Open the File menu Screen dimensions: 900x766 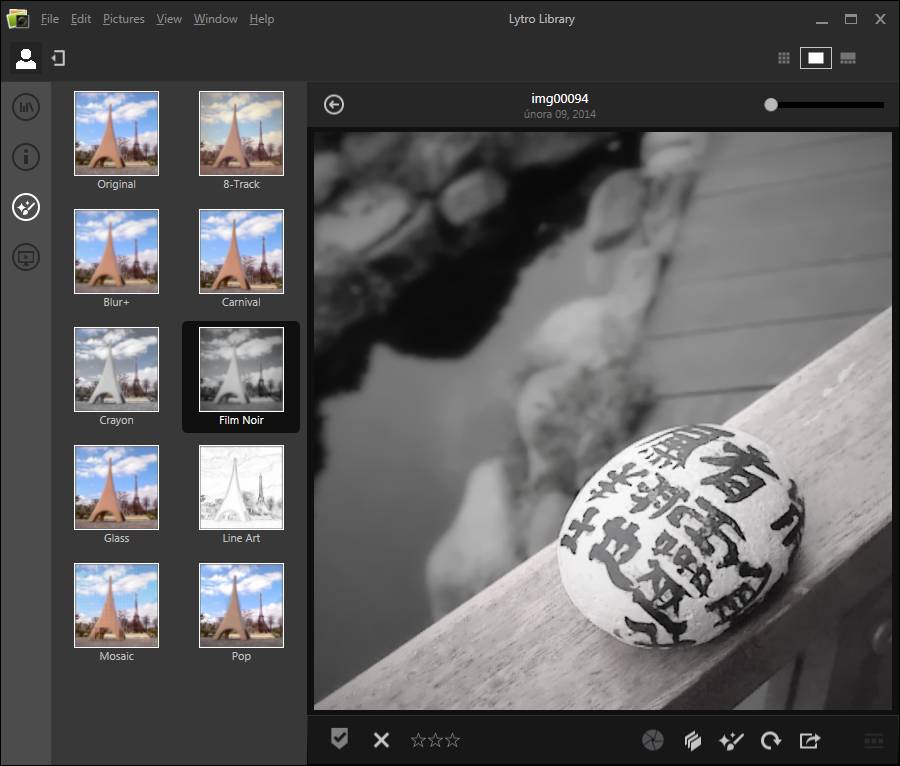tap(50, 19)
